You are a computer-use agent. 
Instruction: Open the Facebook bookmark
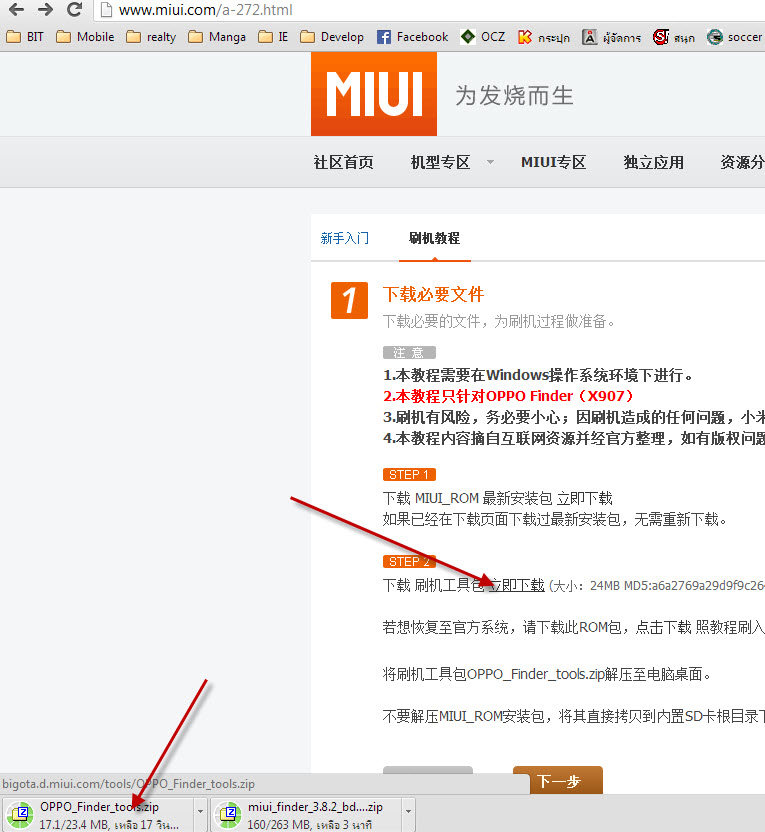pos(413,37)
